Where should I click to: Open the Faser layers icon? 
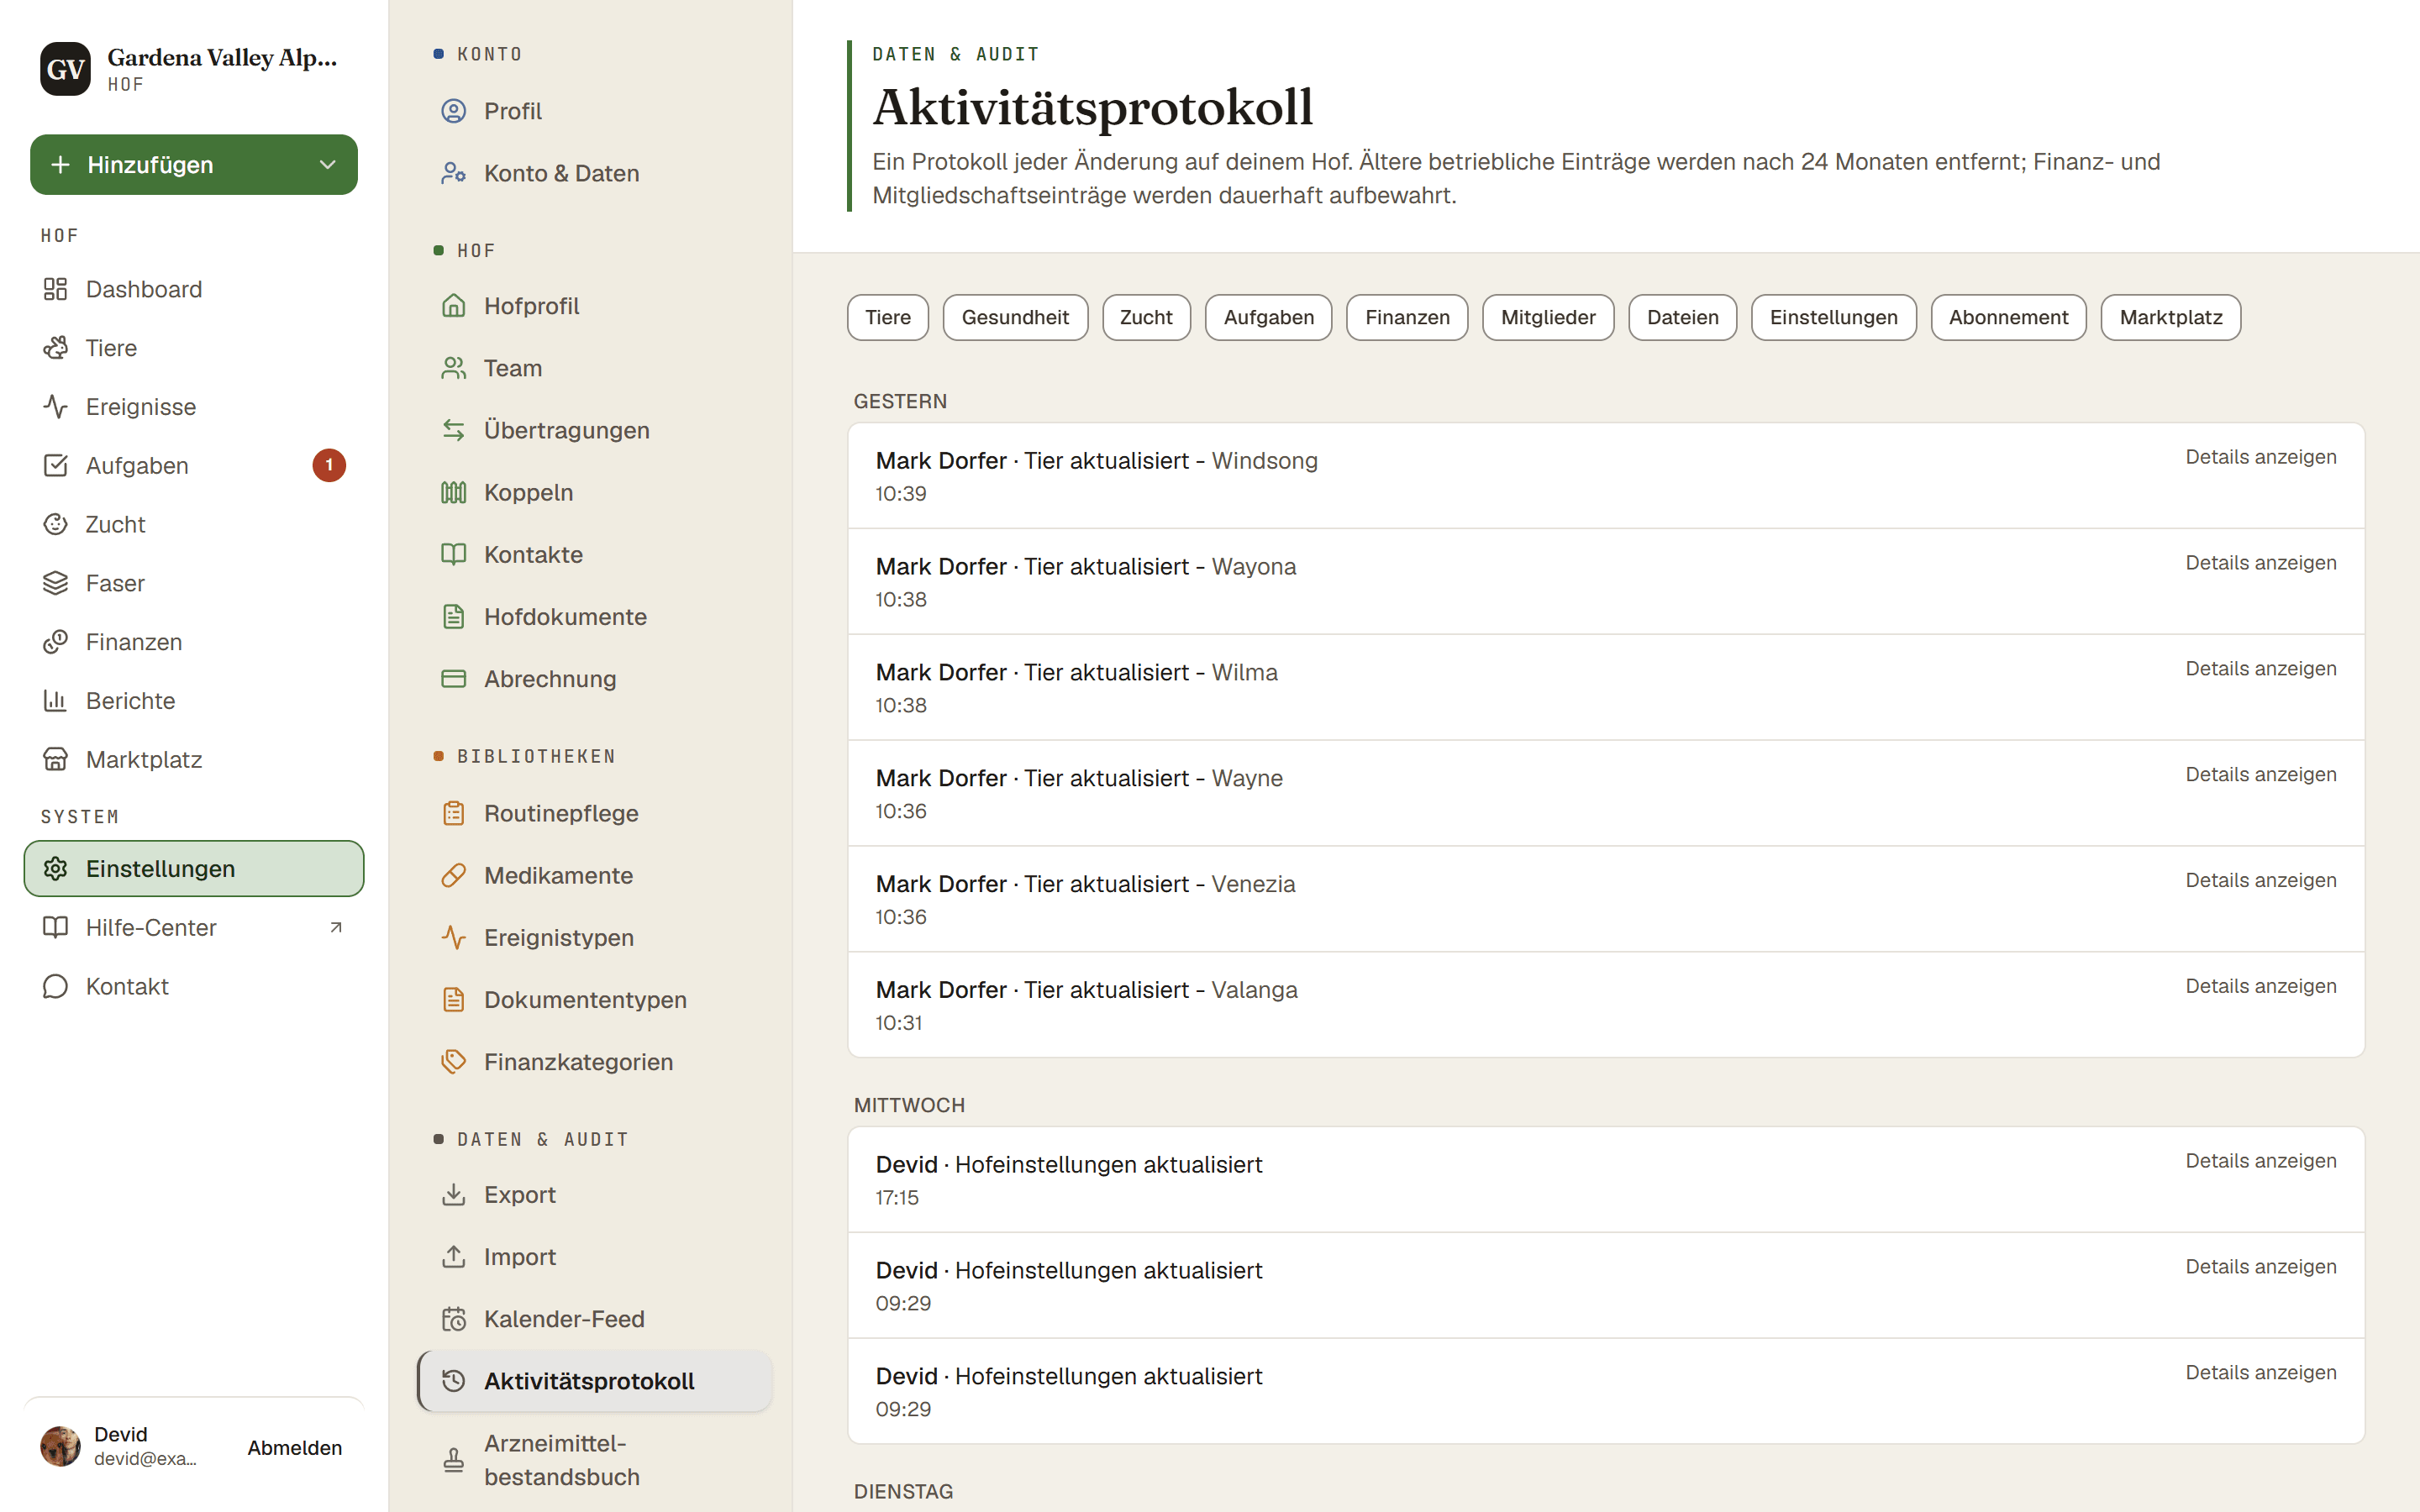coord(55,583)
